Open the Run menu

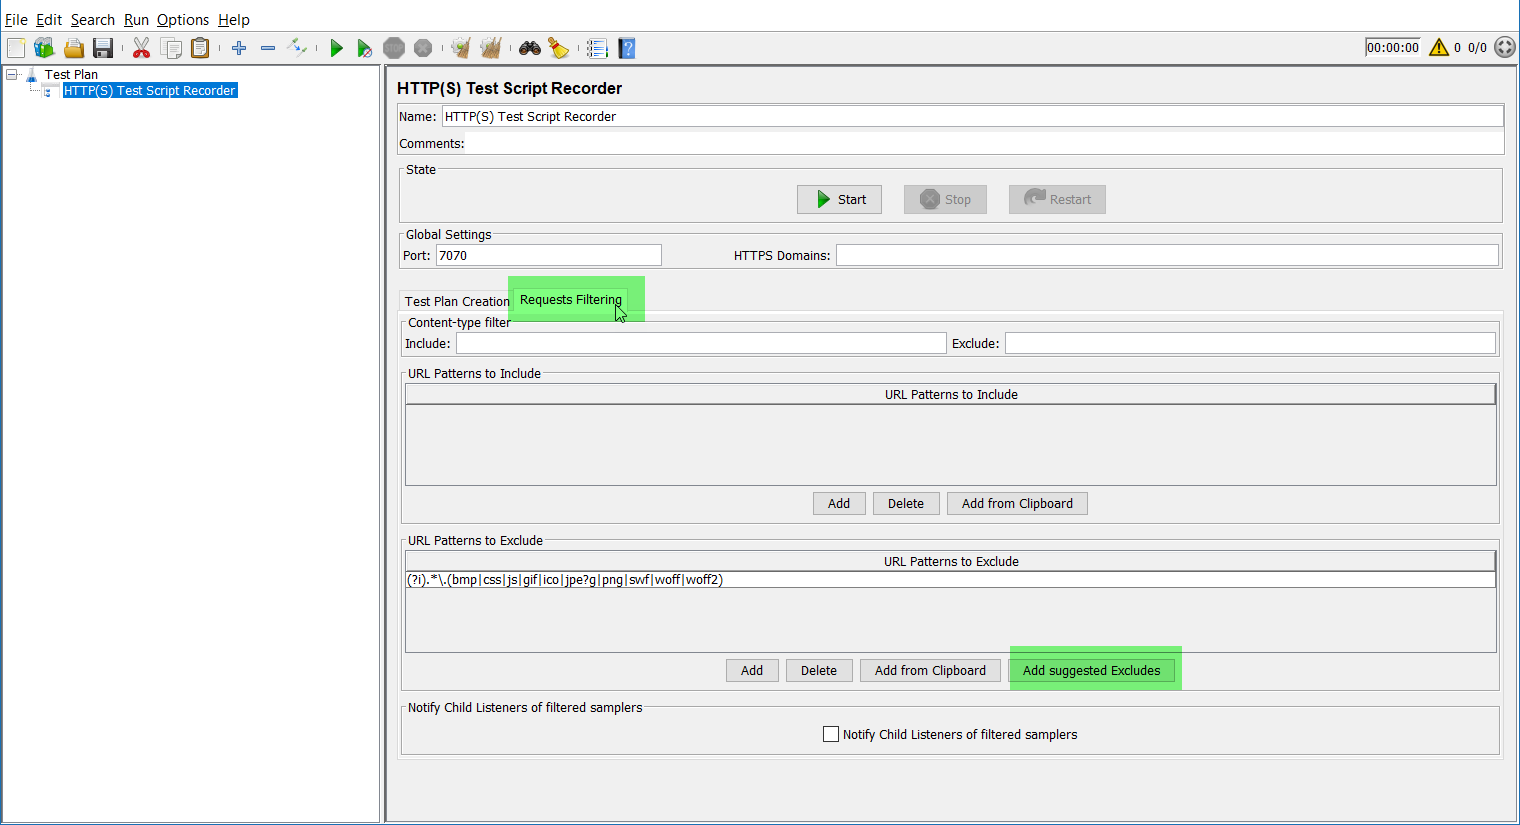(136, 20)
